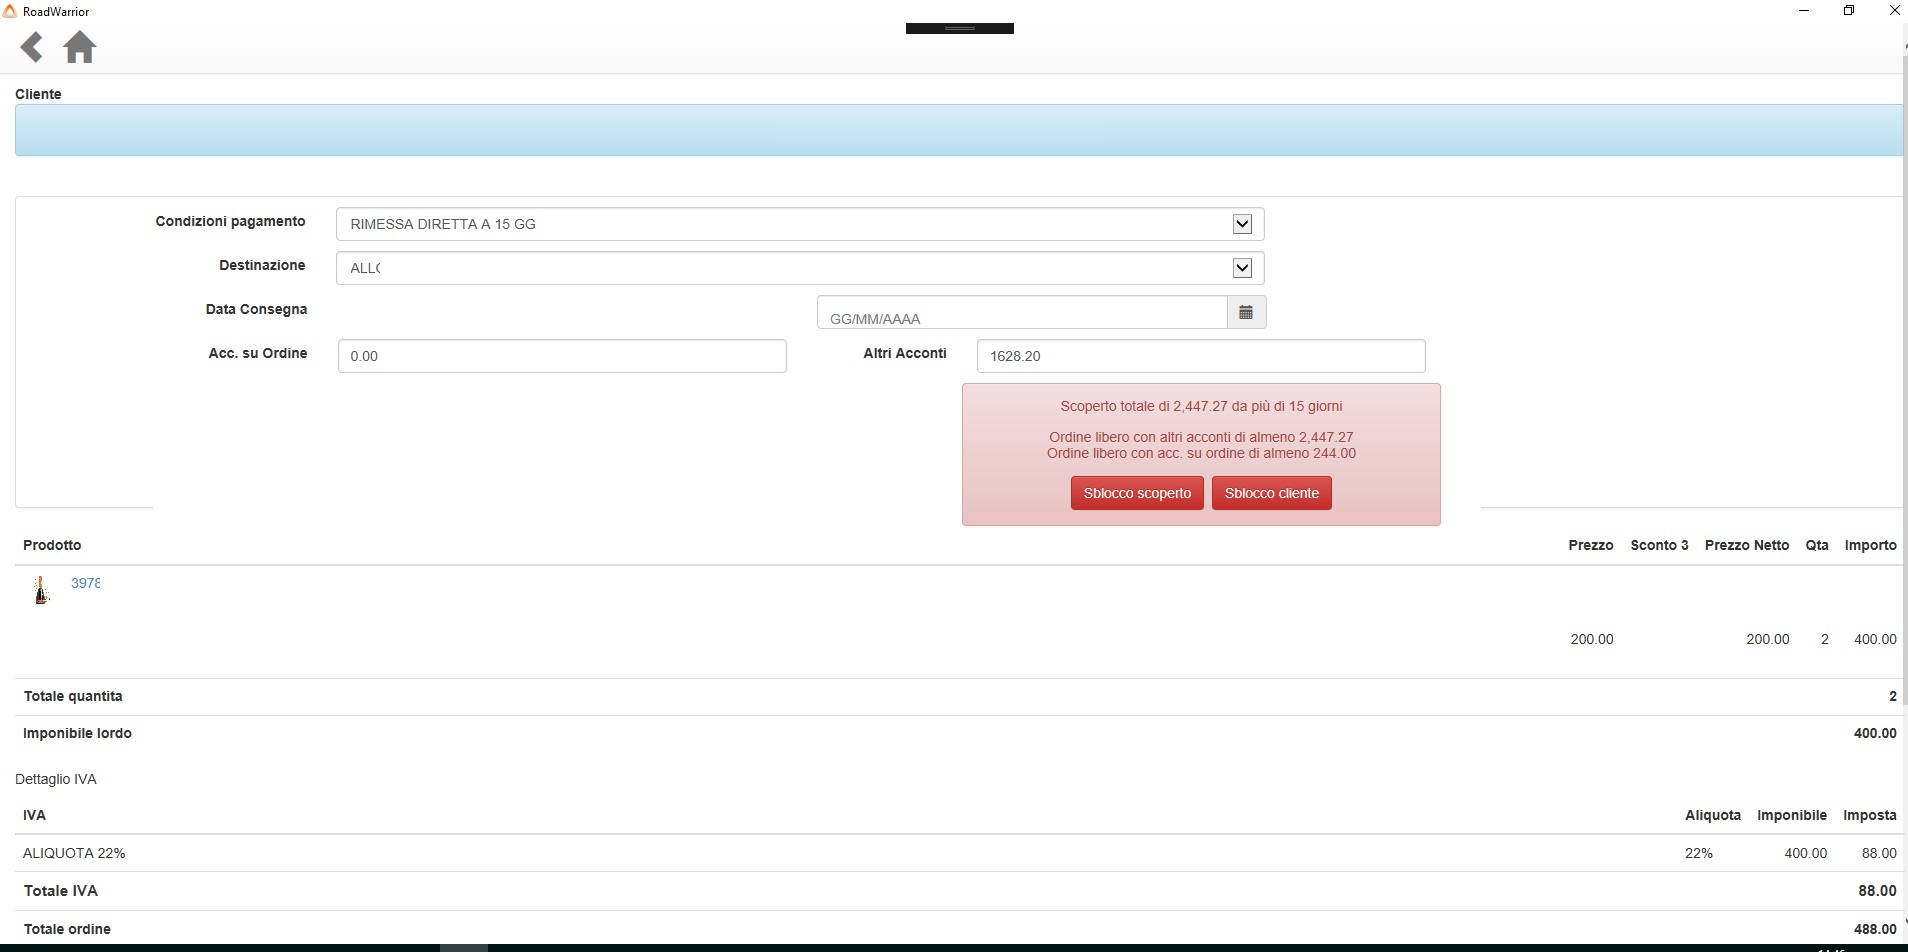Click the Acc. su Ordine input field
1908x952 pixels.
point(562,356)
